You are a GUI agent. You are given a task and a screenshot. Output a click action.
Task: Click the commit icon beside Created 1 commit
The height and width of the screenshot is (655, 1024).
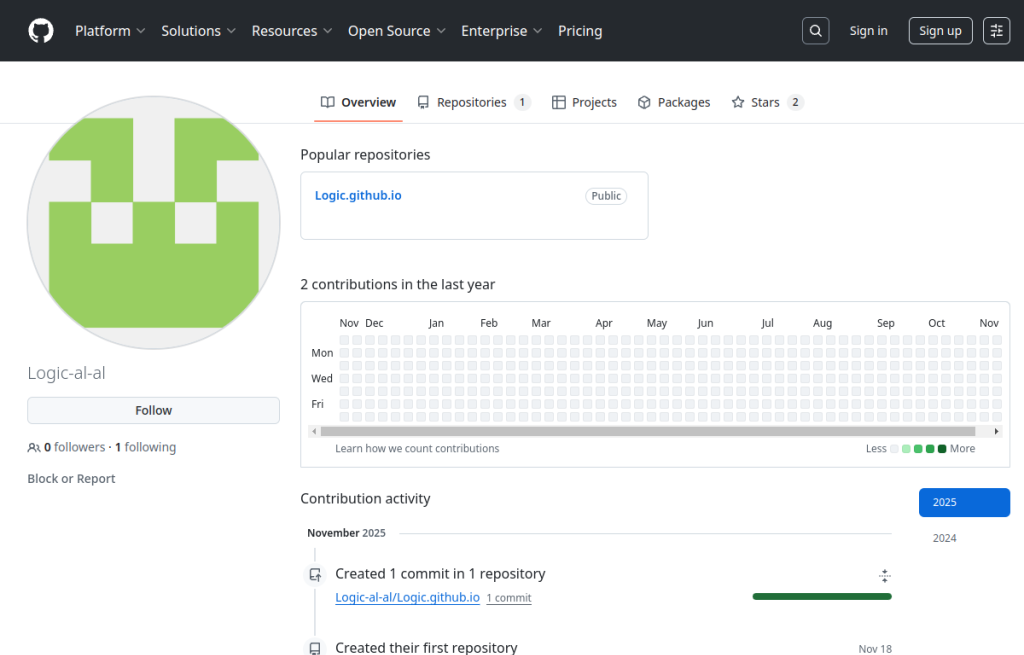(x=315, y=575)
